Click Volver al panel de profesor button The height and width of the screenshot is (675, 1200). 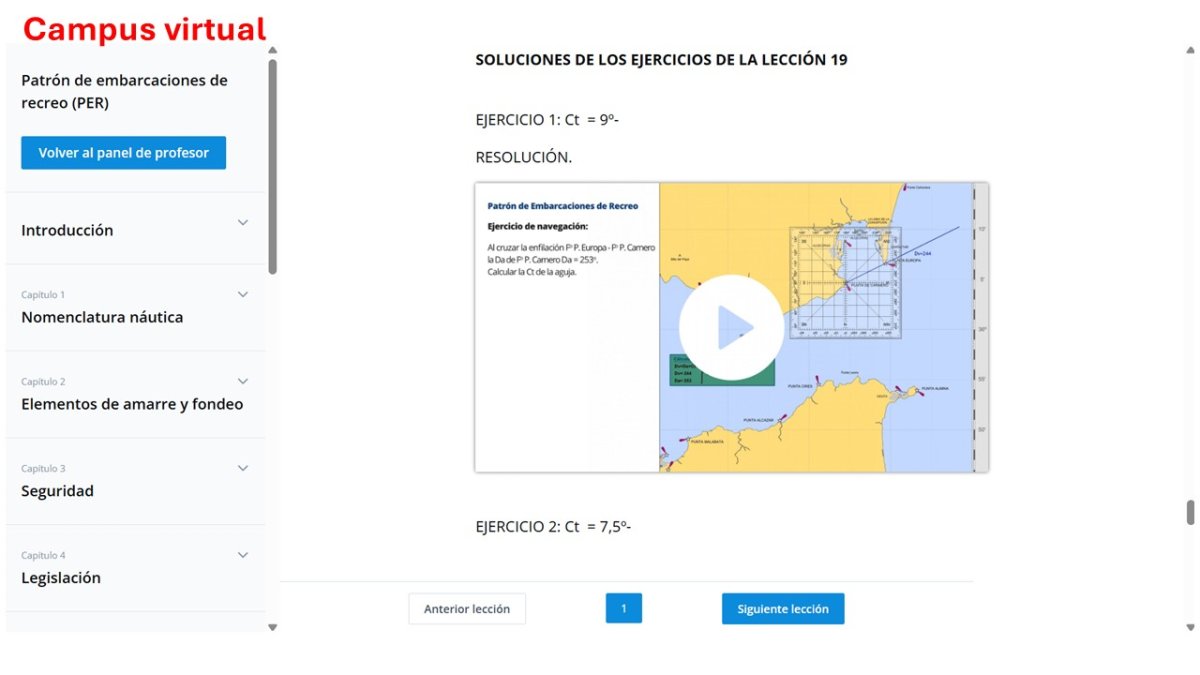tap(124, 153)
